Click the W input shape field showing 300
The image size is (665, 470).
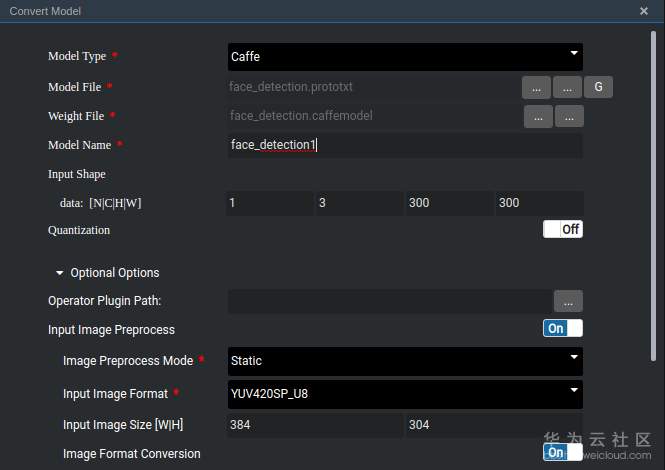539,203
